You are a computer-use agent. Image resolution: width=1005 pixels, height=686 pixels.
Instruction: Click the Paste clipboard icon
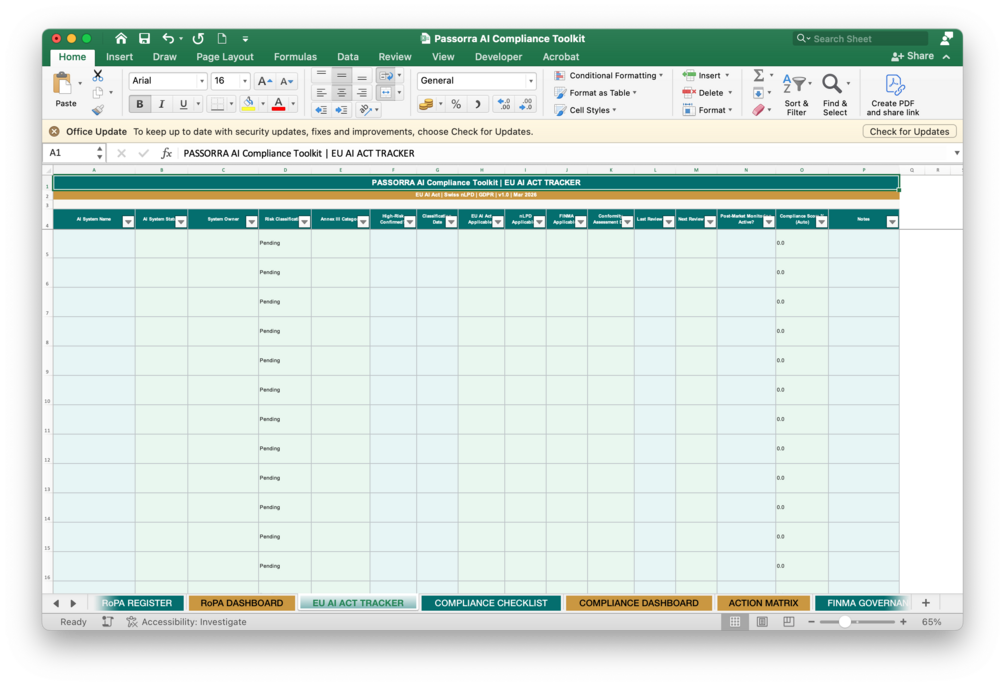[x=63, y=84]
